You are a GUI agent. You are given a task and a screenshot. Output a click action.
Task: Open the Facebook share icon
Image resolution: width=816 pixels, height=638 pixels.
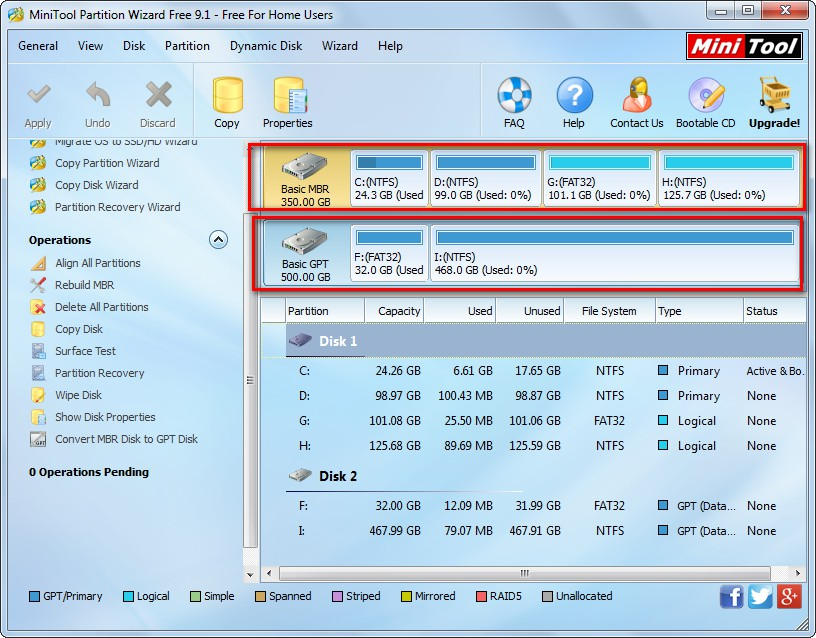731,597
